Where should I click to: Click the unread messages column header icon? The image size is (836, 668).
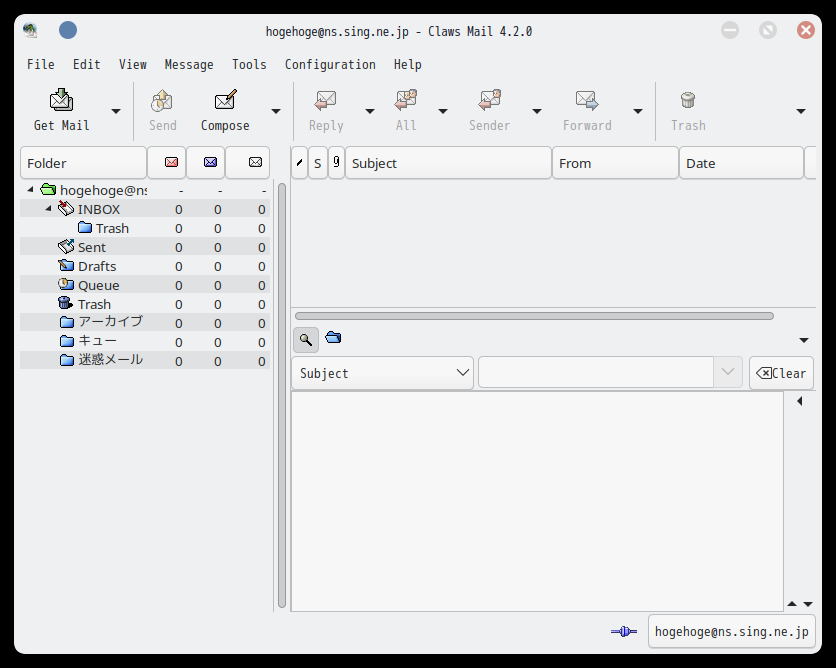pyautogui.click(x=211, y=162)
